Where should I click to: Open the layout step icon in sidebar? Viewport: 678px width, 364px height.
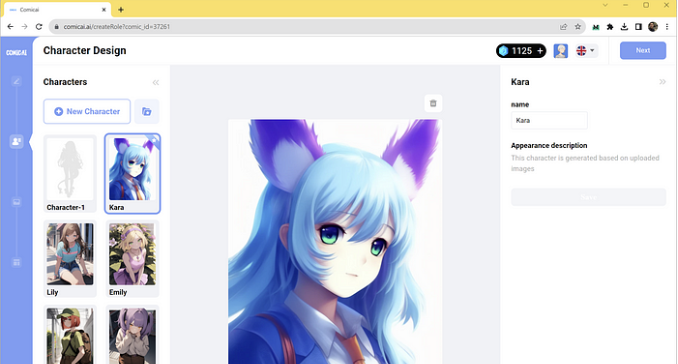tap(16, 262)
